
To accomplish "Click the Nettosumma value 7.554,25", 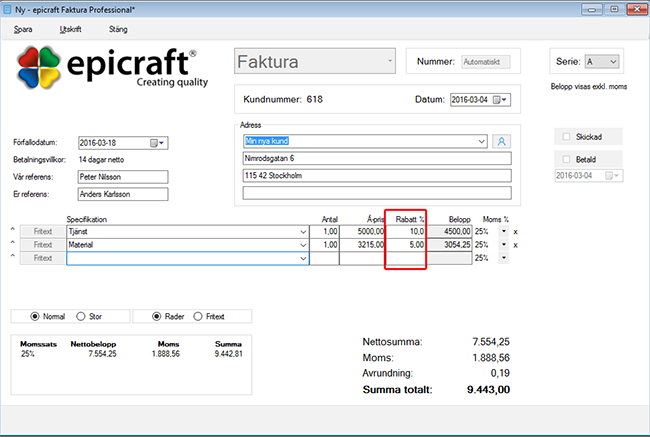I will click(491, 342).
